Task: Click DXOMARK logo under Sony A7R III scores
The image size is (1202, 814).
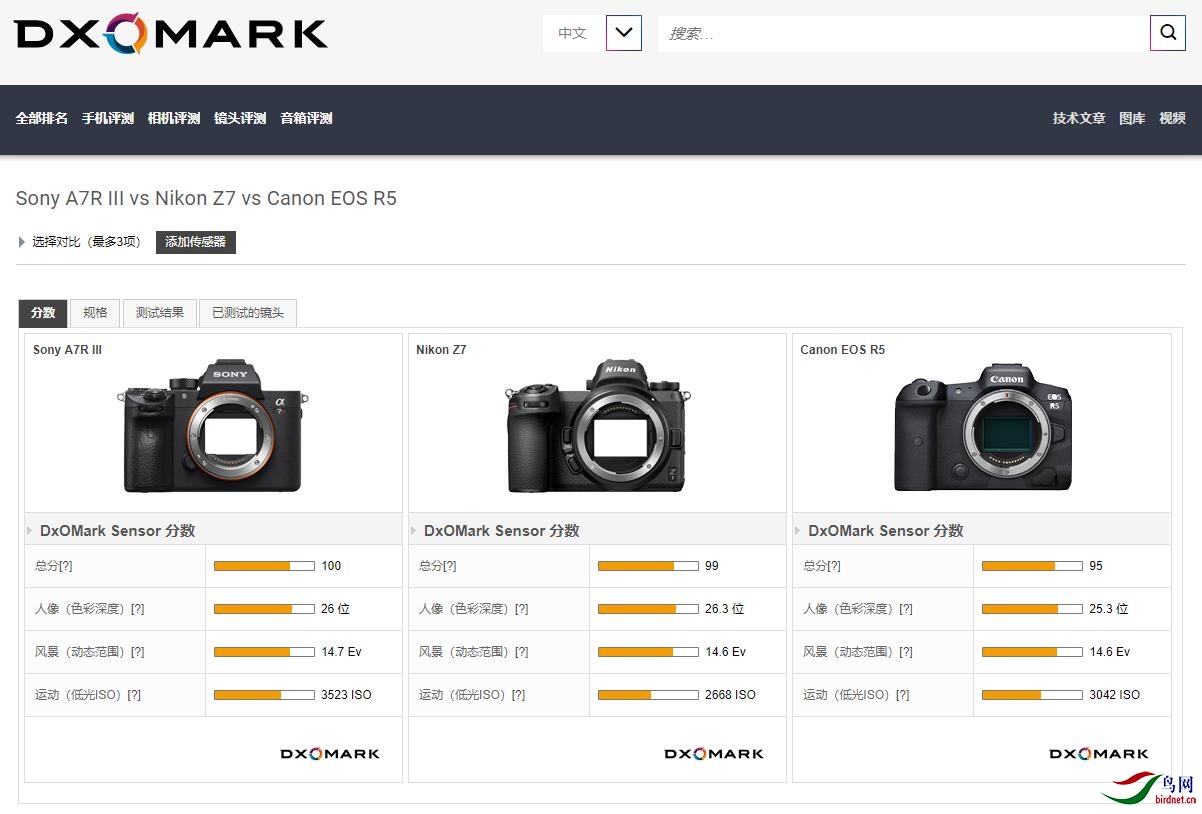Action: click(330, 754)
